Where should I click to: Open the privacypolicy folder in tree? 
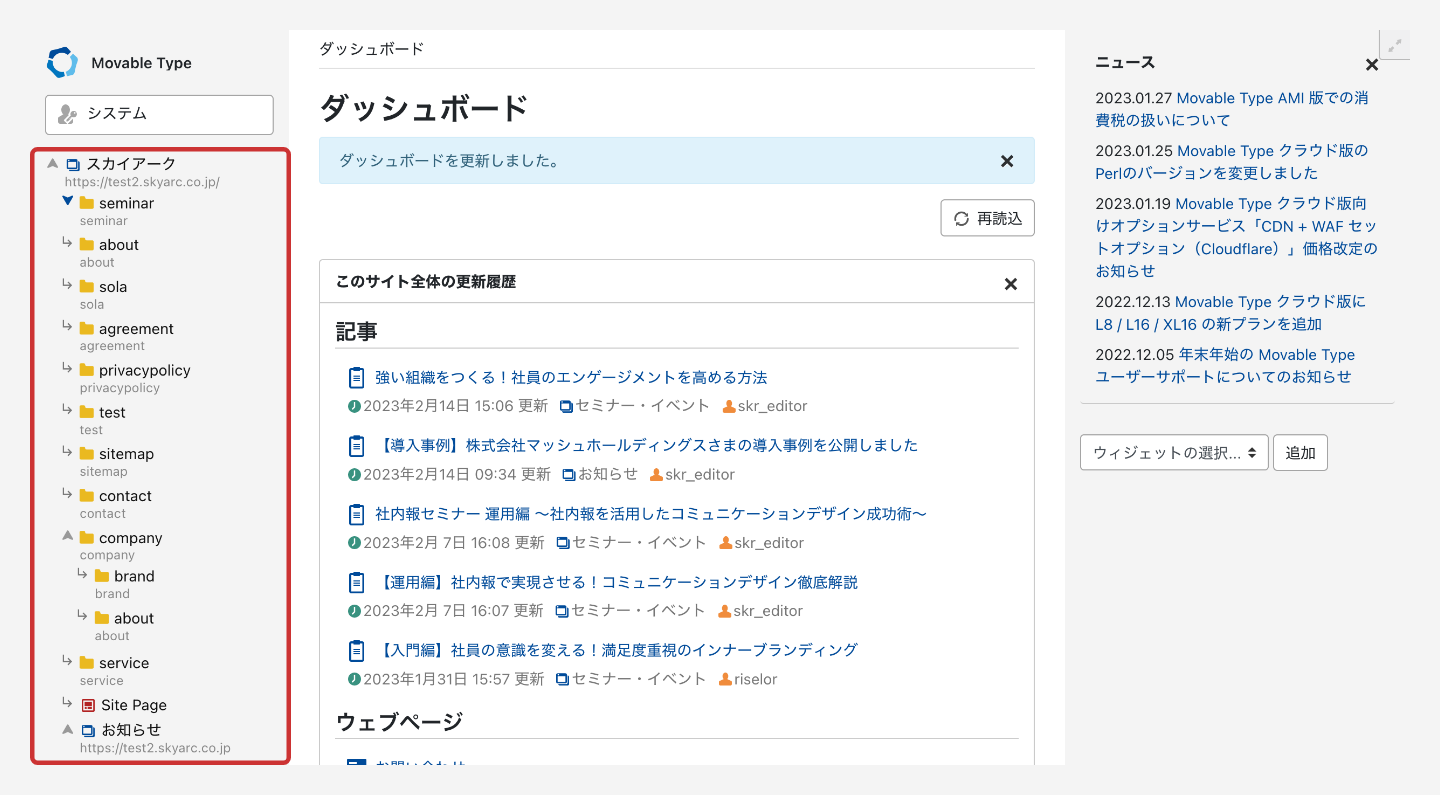point(144,370)
